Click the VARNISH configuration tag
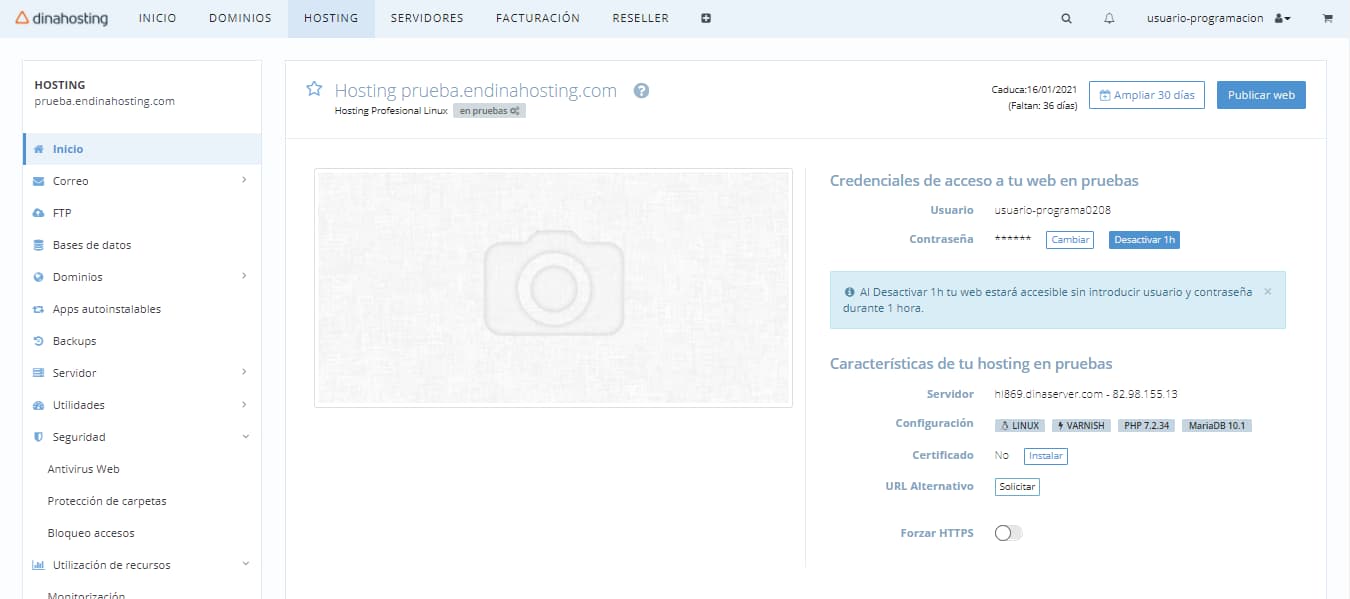This screenshot has height=599, width=1350. 1081,425
